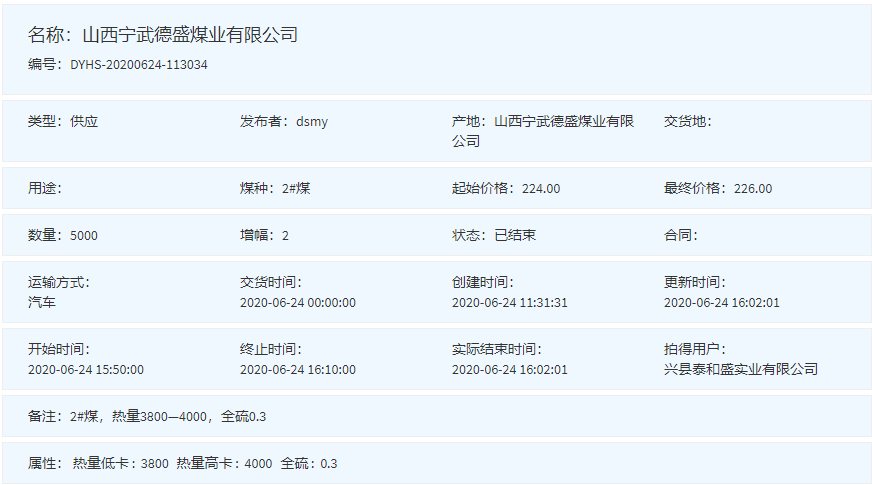Click the 合同 label
This screenshot has width=872, height=485.
[681, 236]
